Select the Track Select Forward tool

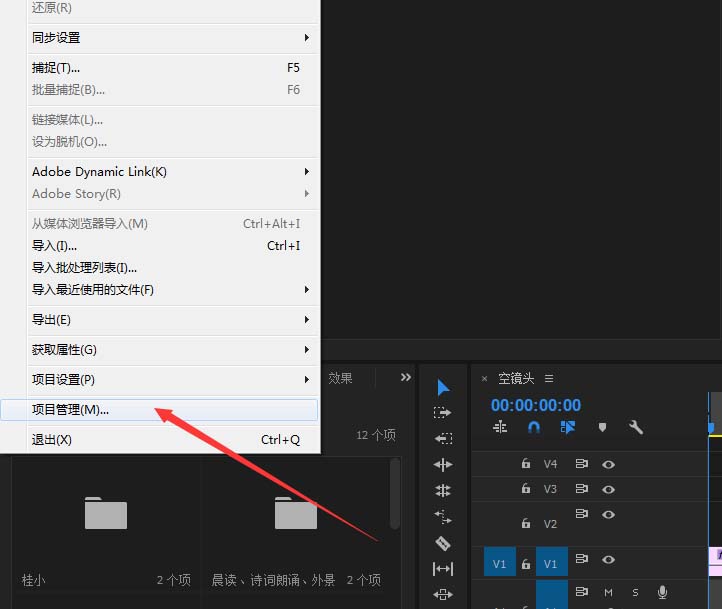[x=443, y=413]
